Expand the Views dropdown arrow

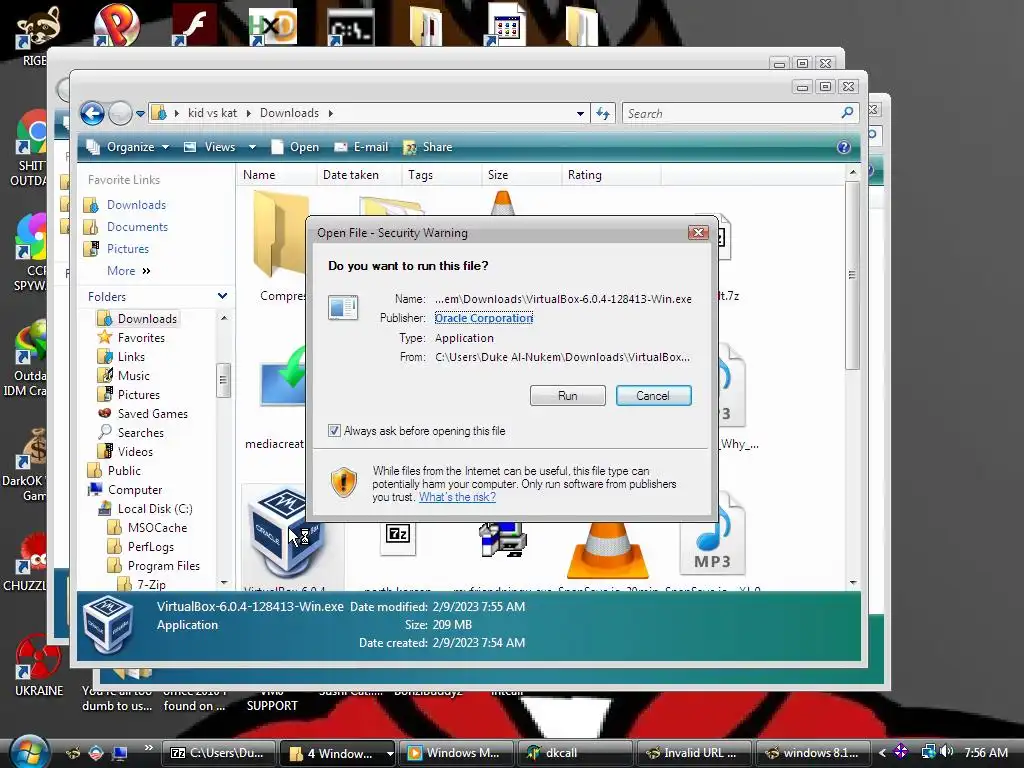coord(252,147)
